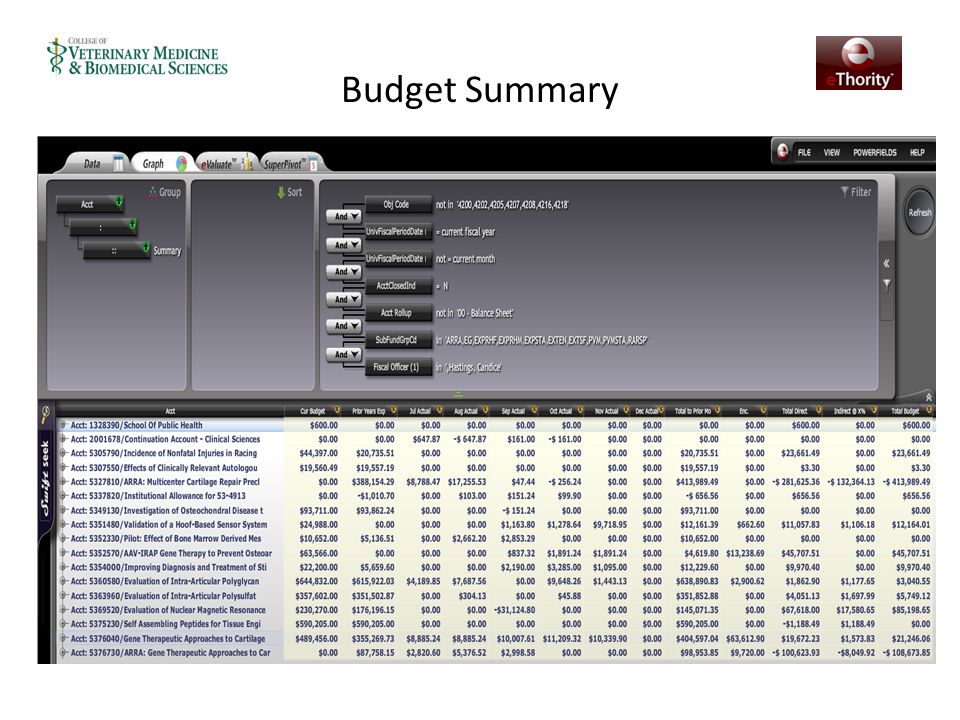Click the SubFundGrpCd filter field button

coord(398,340)
